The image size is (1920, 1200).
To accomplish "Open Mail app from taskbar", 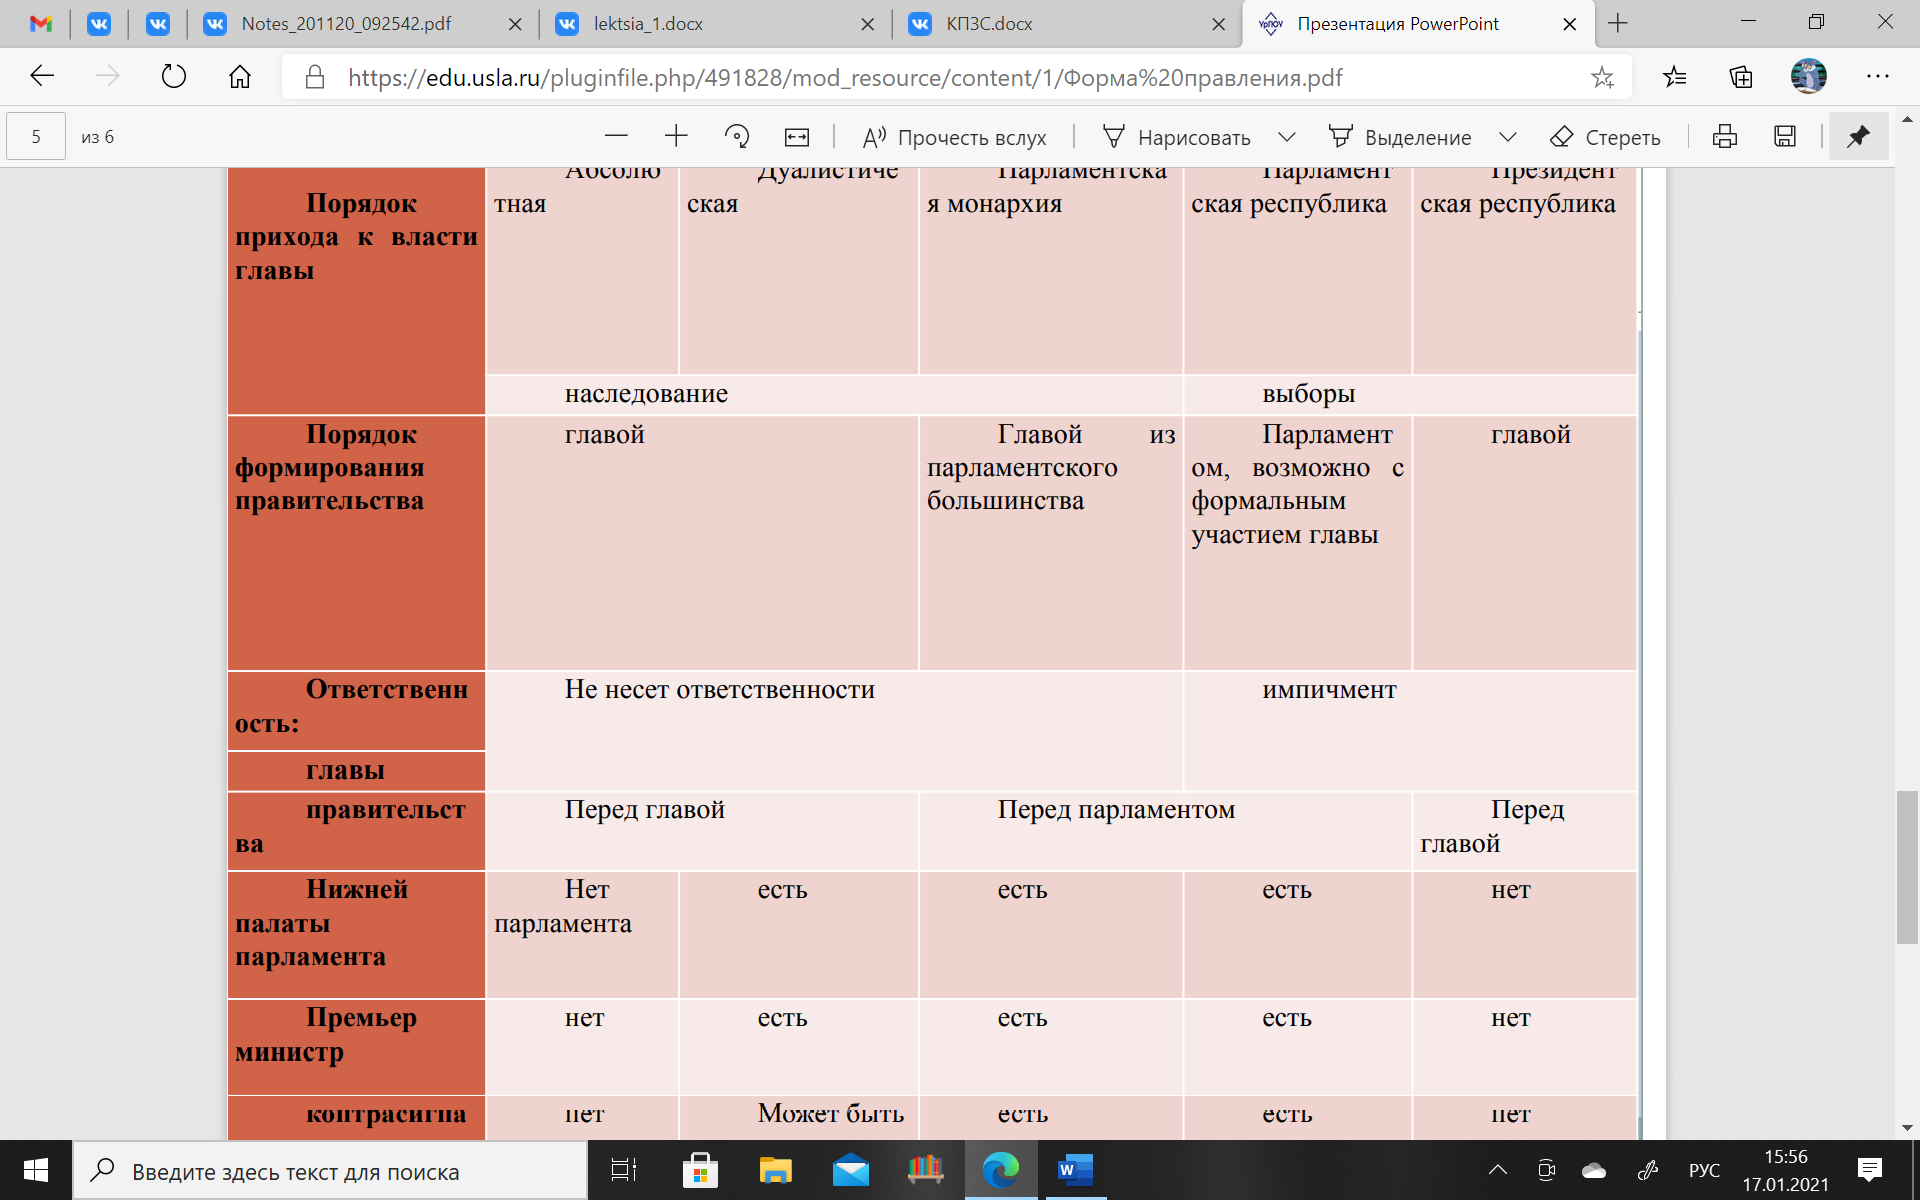I will point(851,1170).
